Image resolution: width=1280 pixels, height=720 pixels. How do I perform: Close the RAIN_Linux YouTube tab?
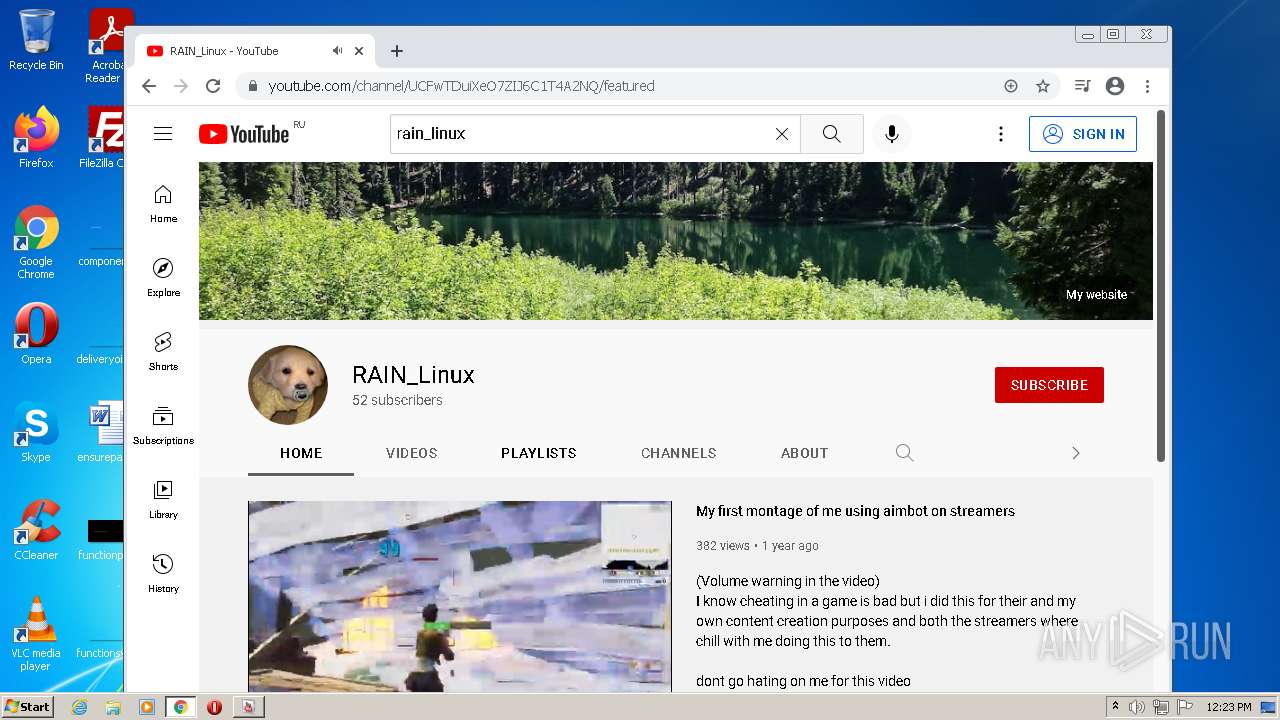(359, 51)
